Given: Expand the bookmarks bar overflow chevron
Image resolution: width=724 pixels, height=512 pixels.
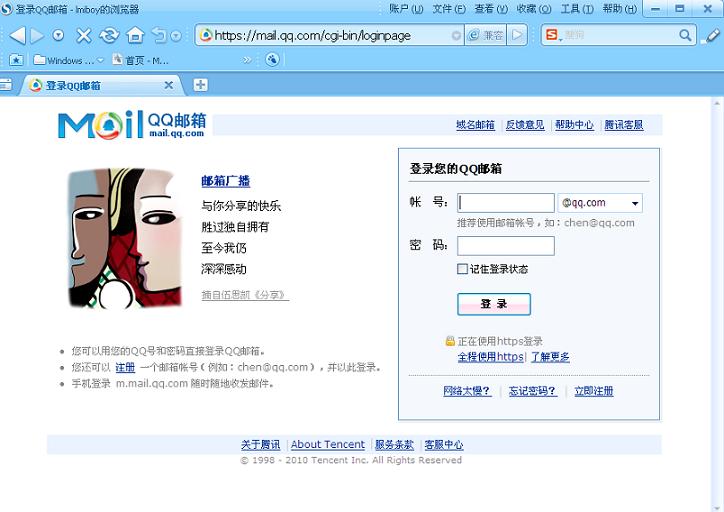Looking at the screenshot, I should click(247, 60).
